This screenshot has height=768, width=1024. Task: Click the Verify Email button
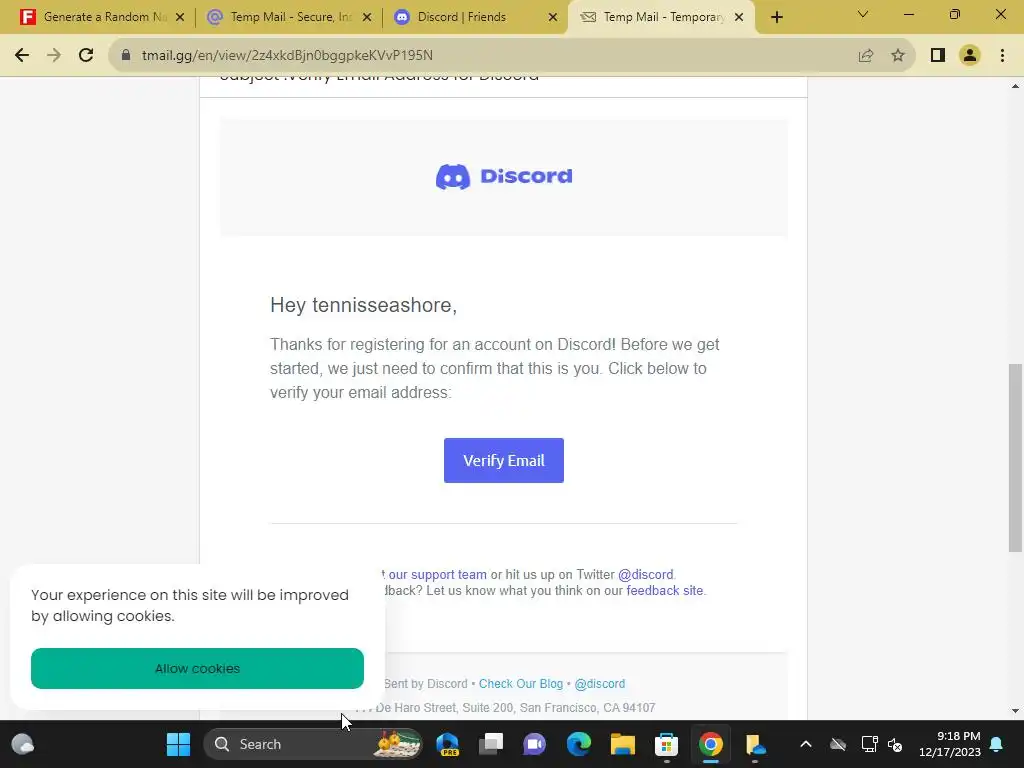tap(504, 460)
